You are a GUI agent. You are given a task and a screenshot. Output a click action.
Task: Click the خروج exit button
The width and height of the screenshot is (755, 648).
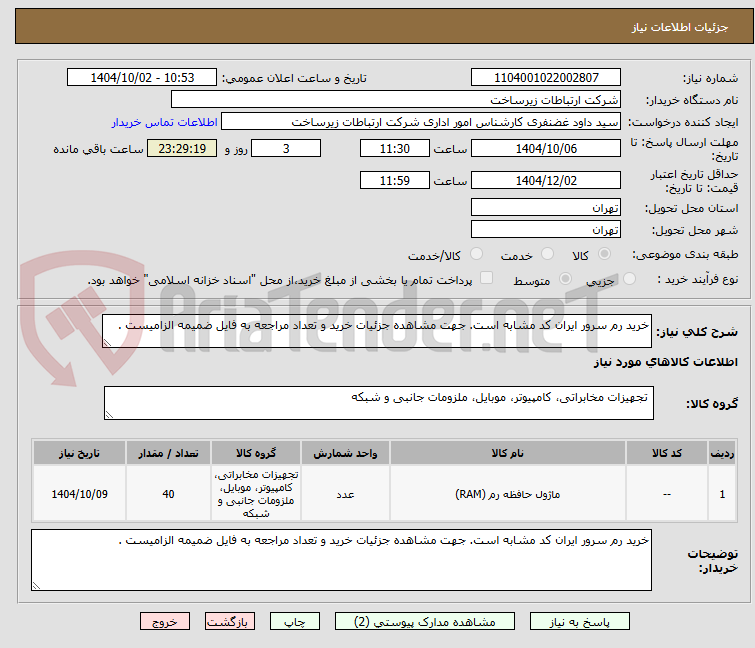[x=165, y=622]
